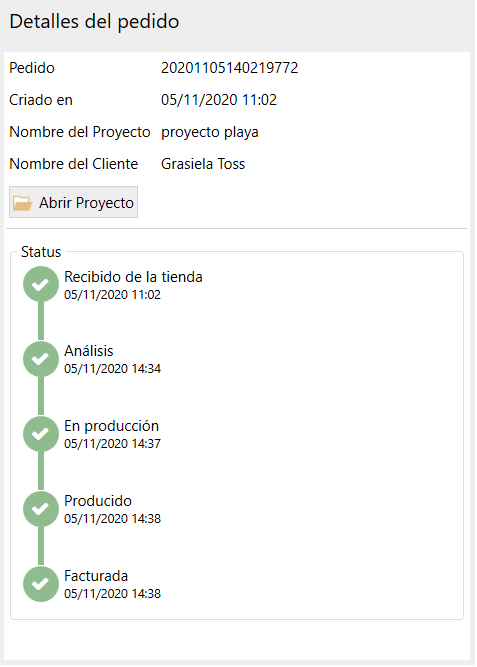
Task: Click the Recibido de la tienda label
Action: tap(133, 277)
